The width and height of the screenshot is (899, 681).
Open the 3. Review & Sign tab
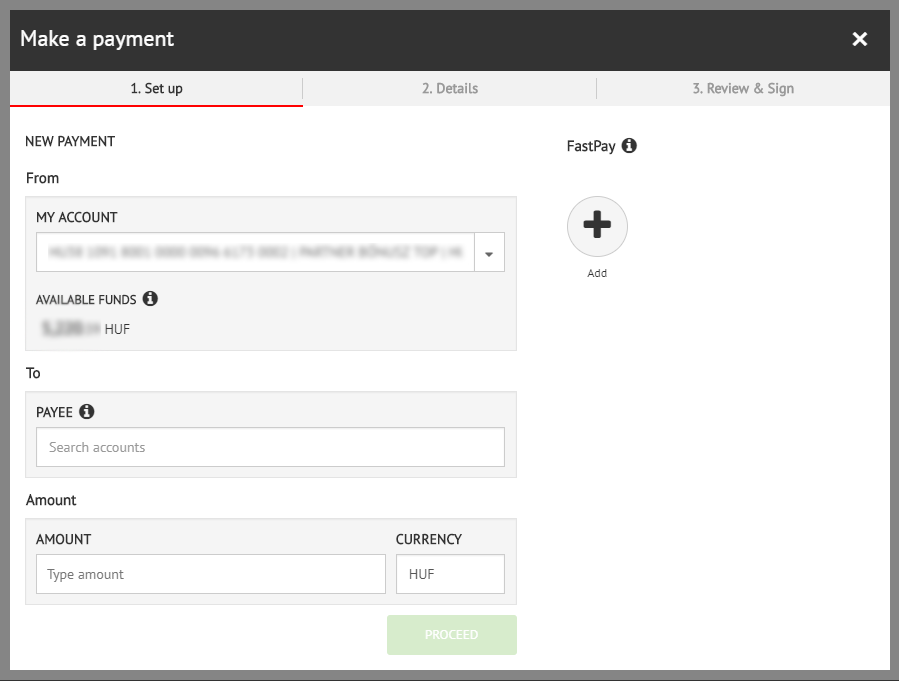(x=742, y=88)
